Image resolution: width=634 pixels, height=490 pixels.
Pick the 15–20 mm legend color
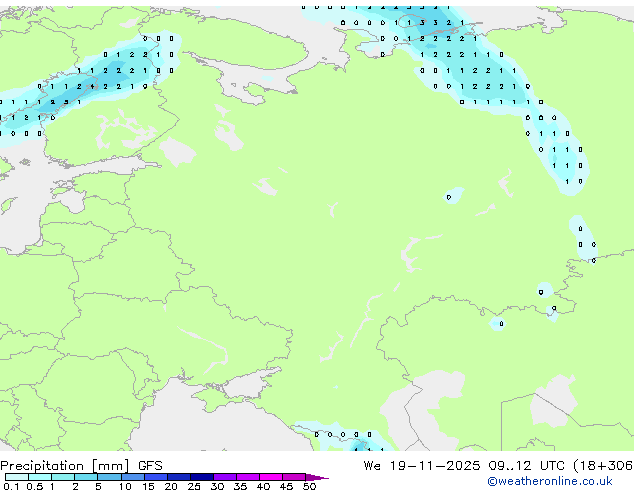(x=156, y=477)
